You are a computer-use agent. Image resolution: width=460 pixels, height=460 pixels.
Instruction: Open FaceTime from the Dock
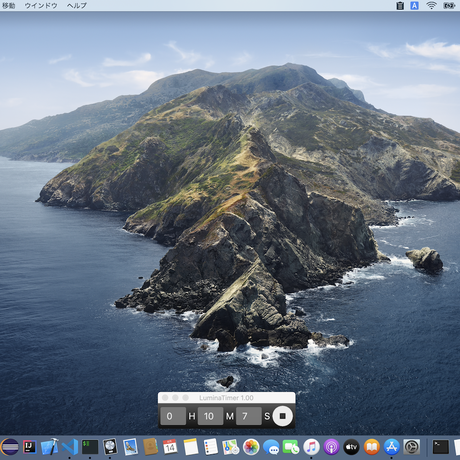coord(291,447)
